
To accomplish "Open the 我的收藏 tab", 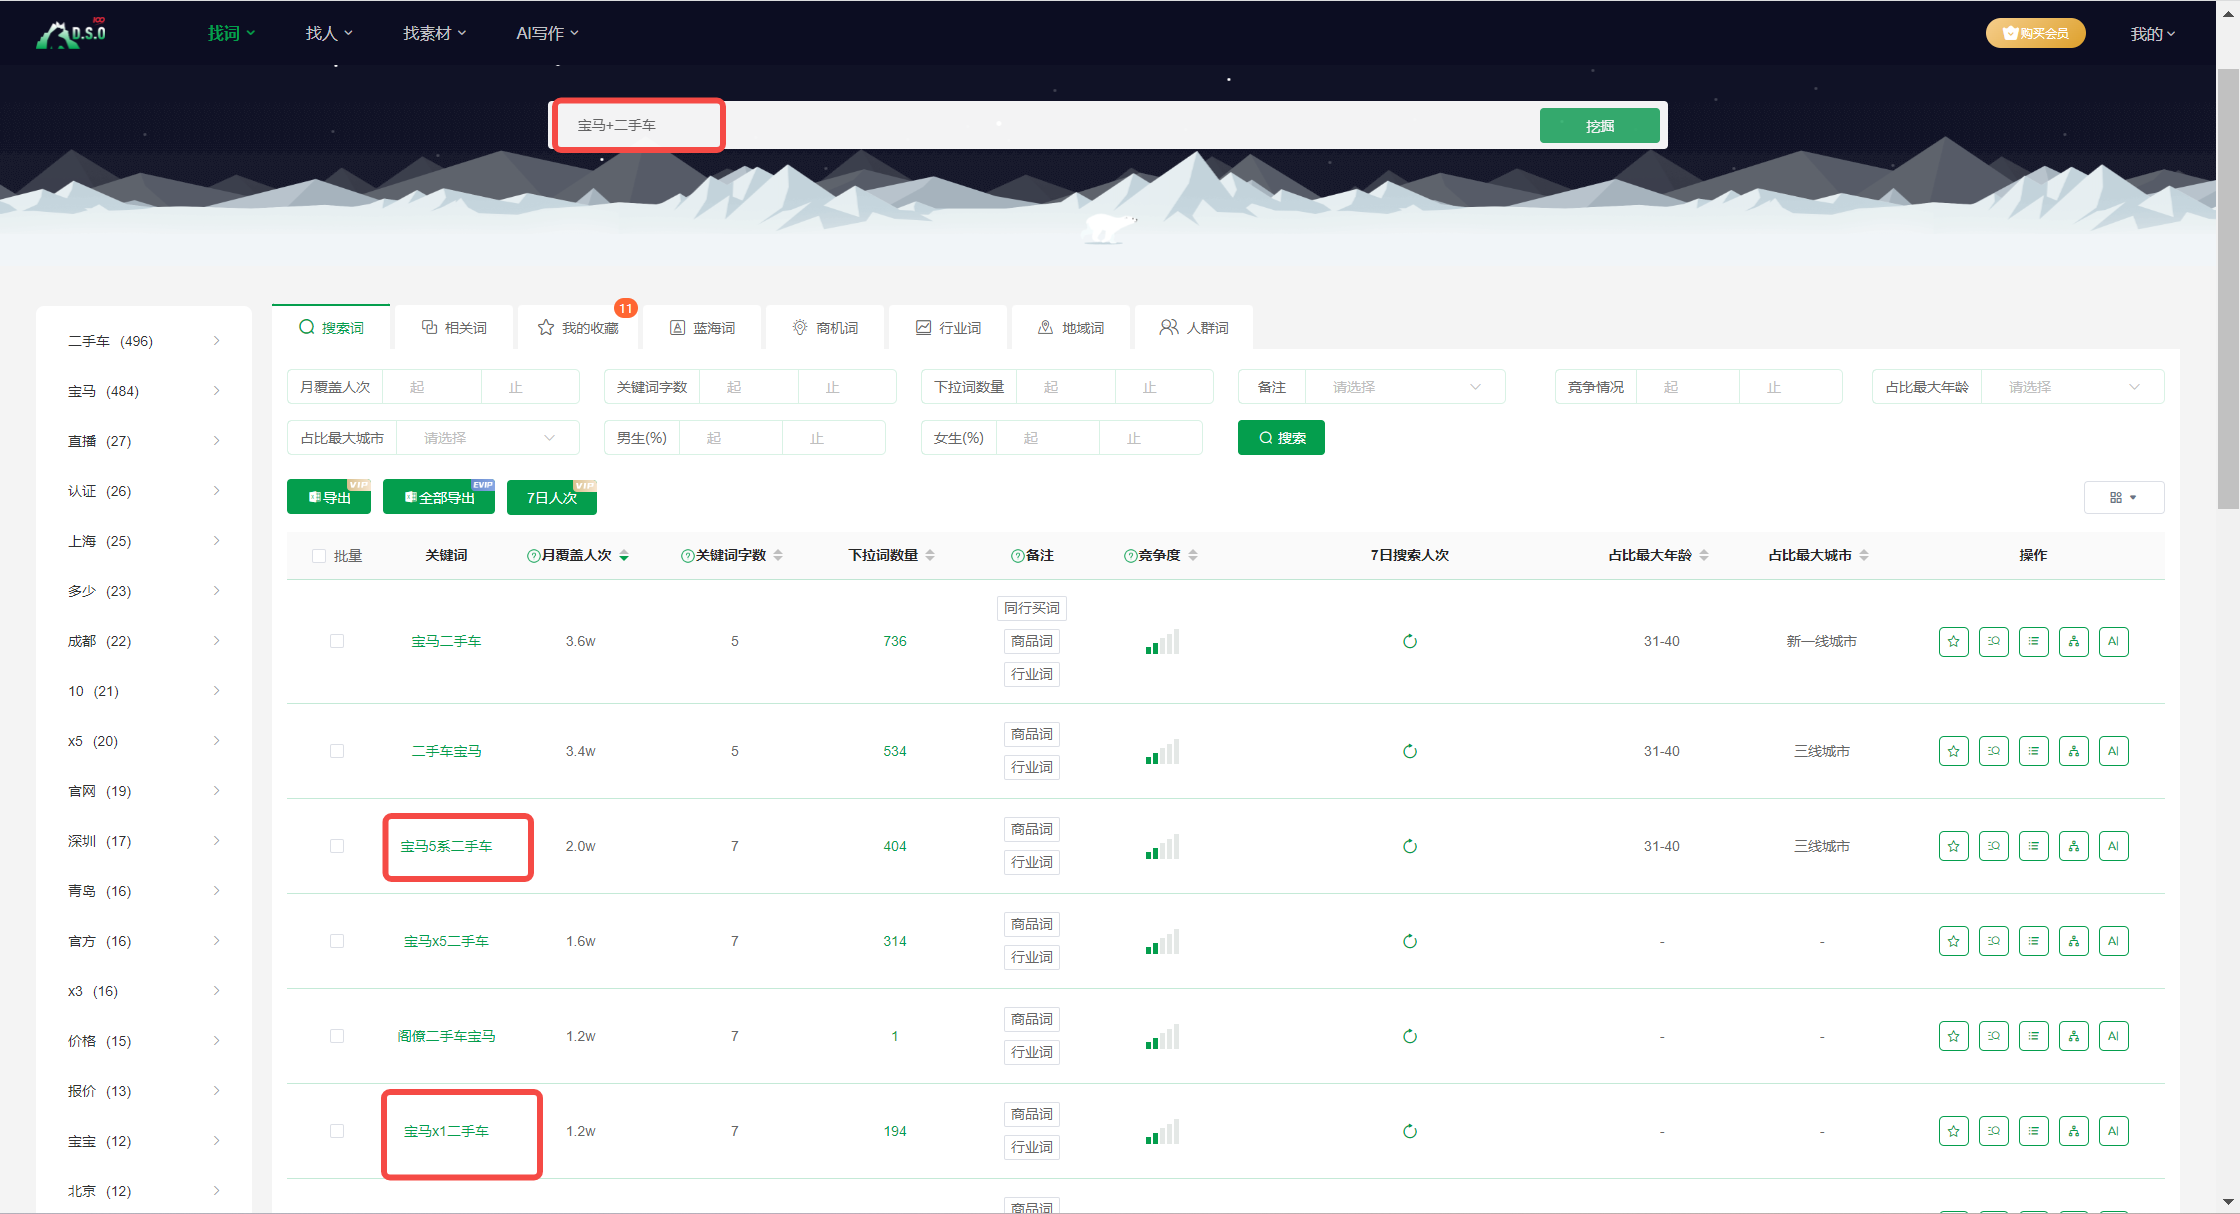I will tap(578, 328).
